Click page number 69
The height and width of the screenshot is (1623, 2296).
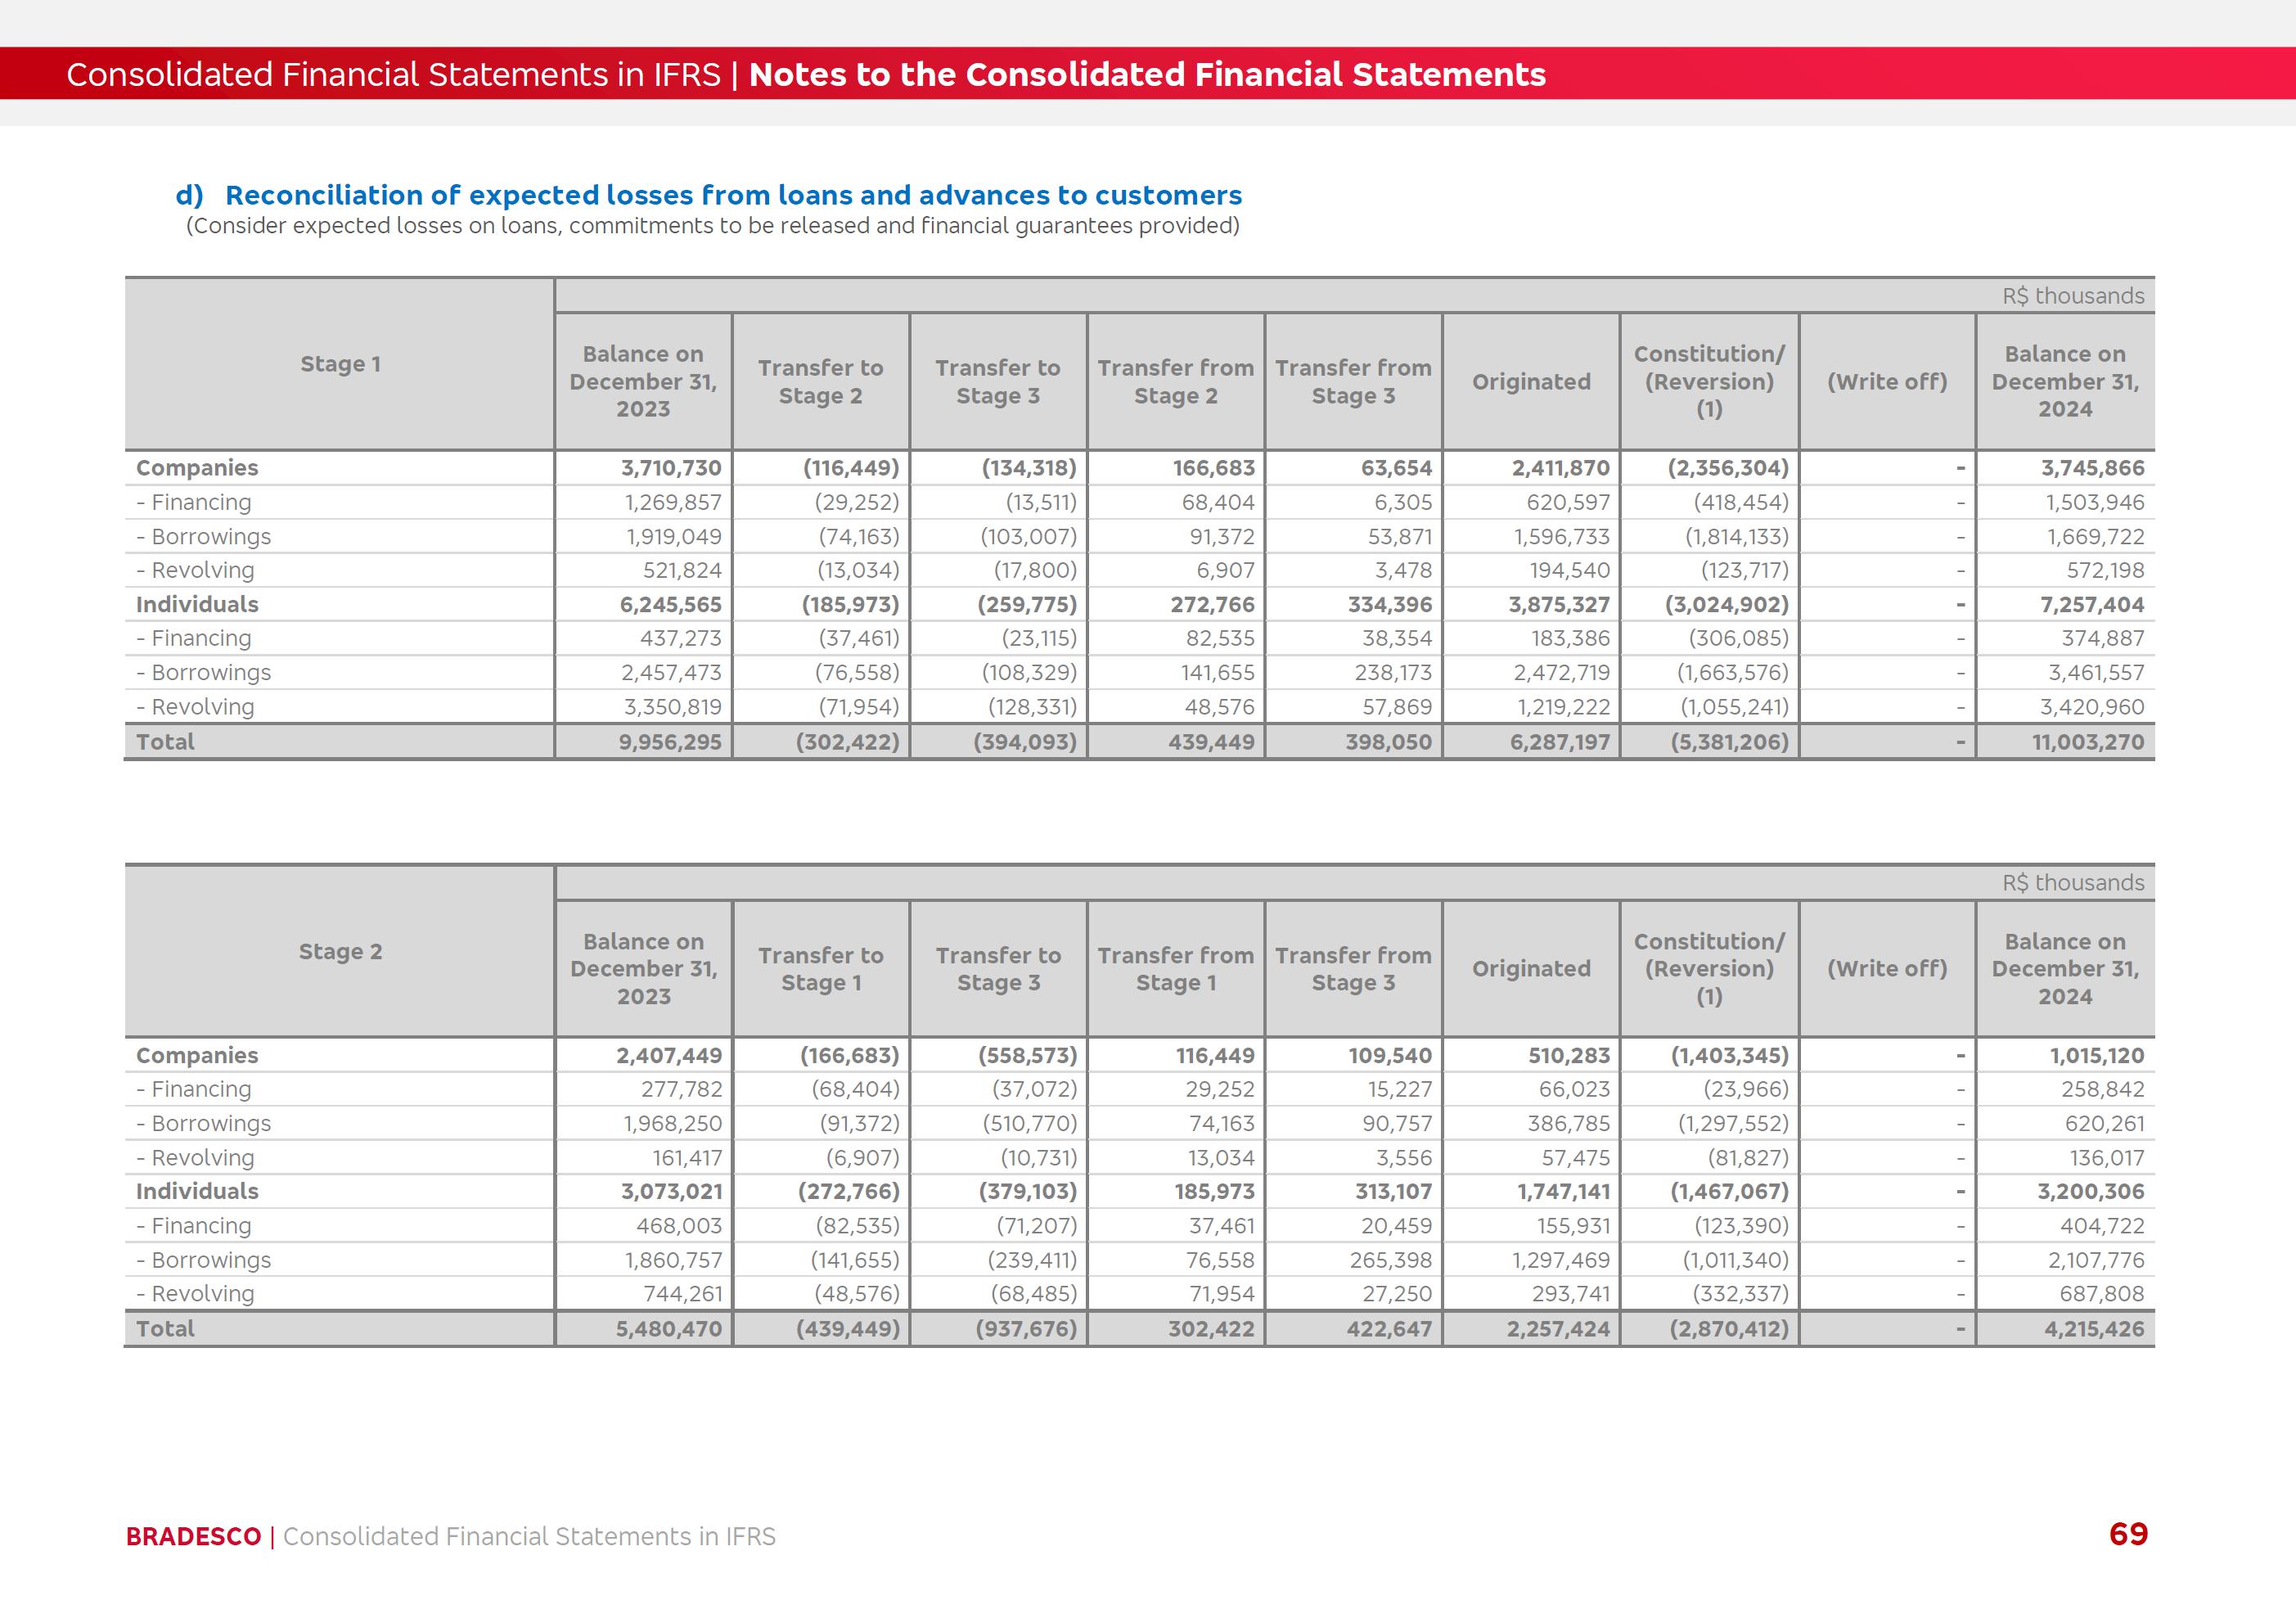click(x=2127, y=1534)
